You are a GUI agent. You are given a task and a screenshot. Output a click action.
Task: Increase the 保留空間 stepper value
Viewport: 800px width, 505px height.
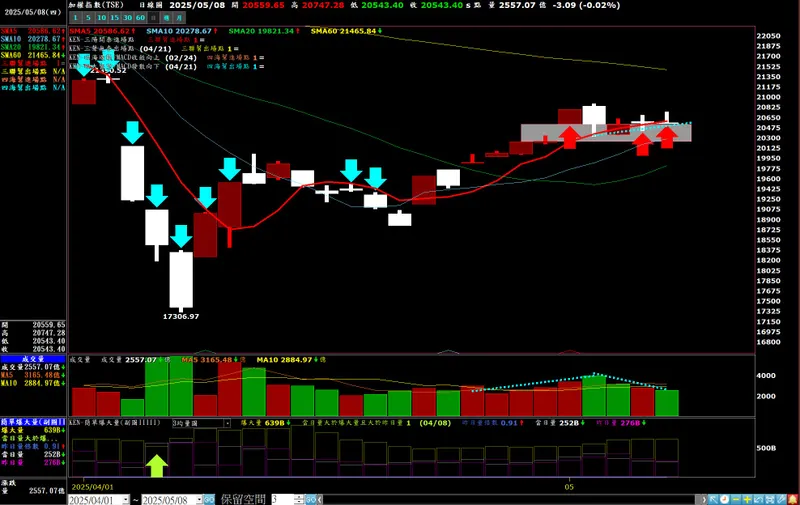coord(299,497)
